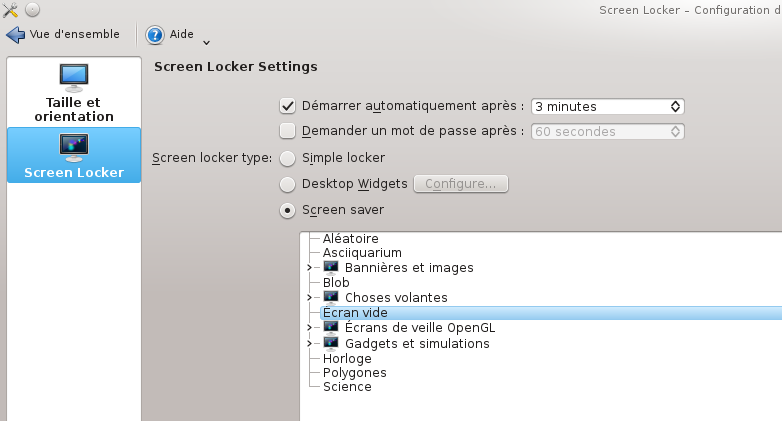The height and width of the screenshot is (421, 782).
Task: Click the Configure... button
Action: click(x=461, y=184)
